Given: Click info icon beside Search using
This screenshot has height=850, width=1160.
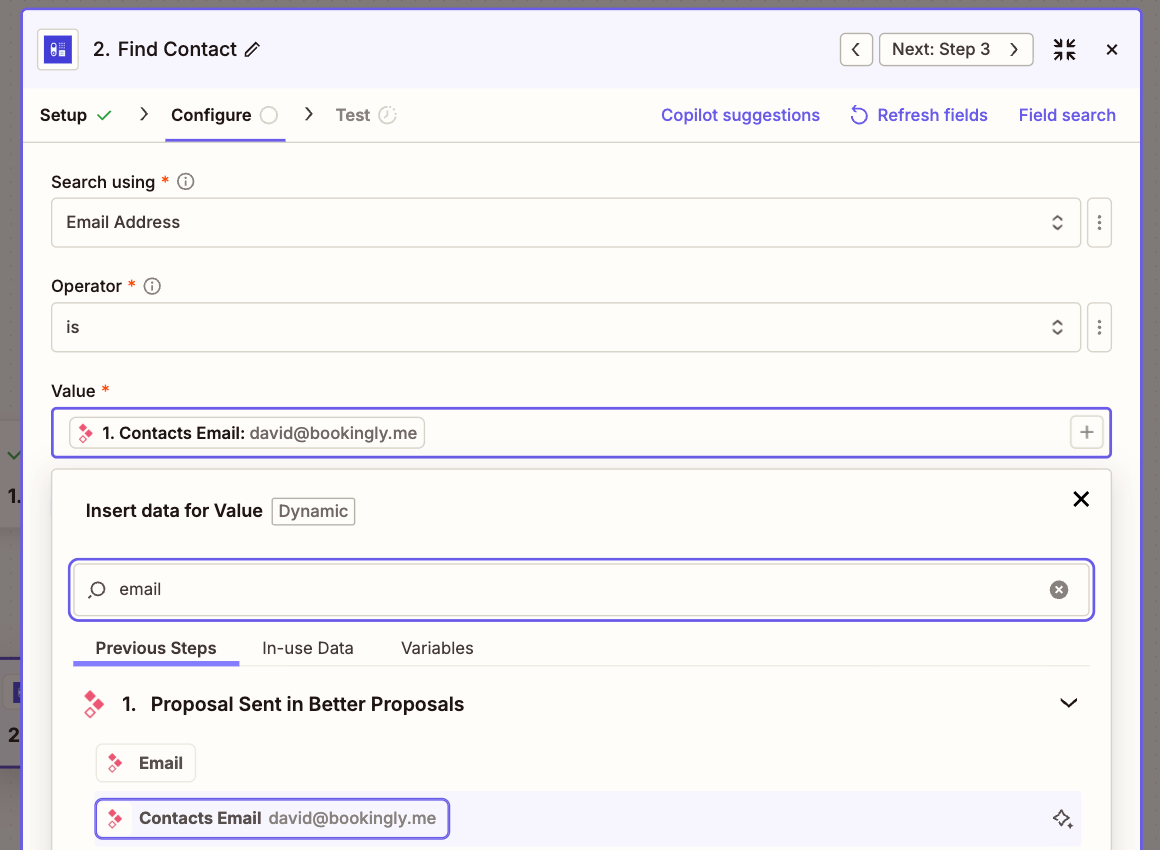Looking at the screenshot, I should [186, 182].
